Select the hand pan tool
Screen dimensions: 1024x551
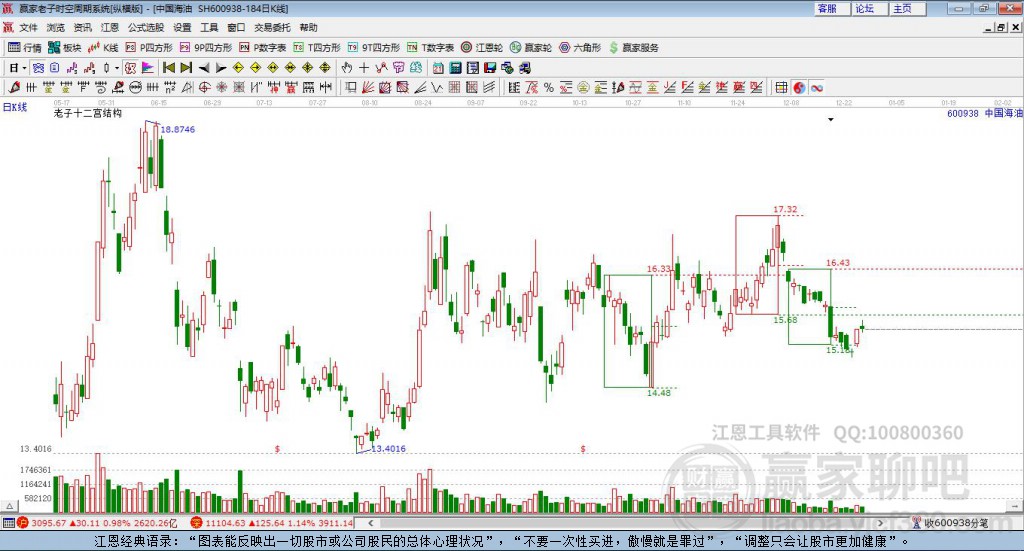click(x=347, y=68)
